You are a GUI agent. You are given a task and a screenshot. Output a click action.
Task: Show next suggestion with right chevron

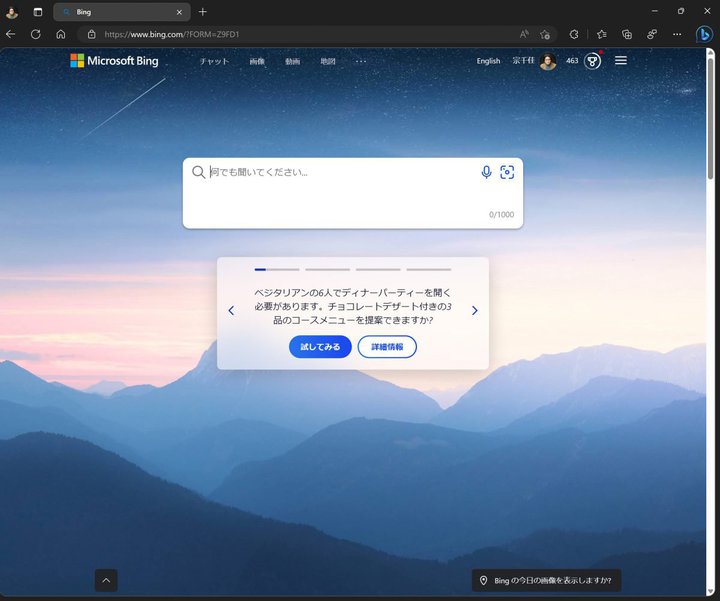click(x=474, y=311)
